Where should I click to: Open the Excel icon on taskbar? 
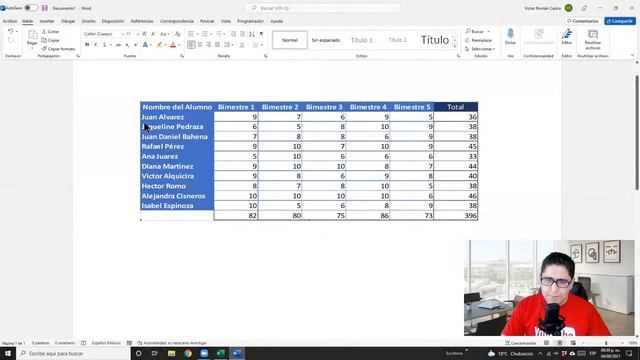coord(220,353)
